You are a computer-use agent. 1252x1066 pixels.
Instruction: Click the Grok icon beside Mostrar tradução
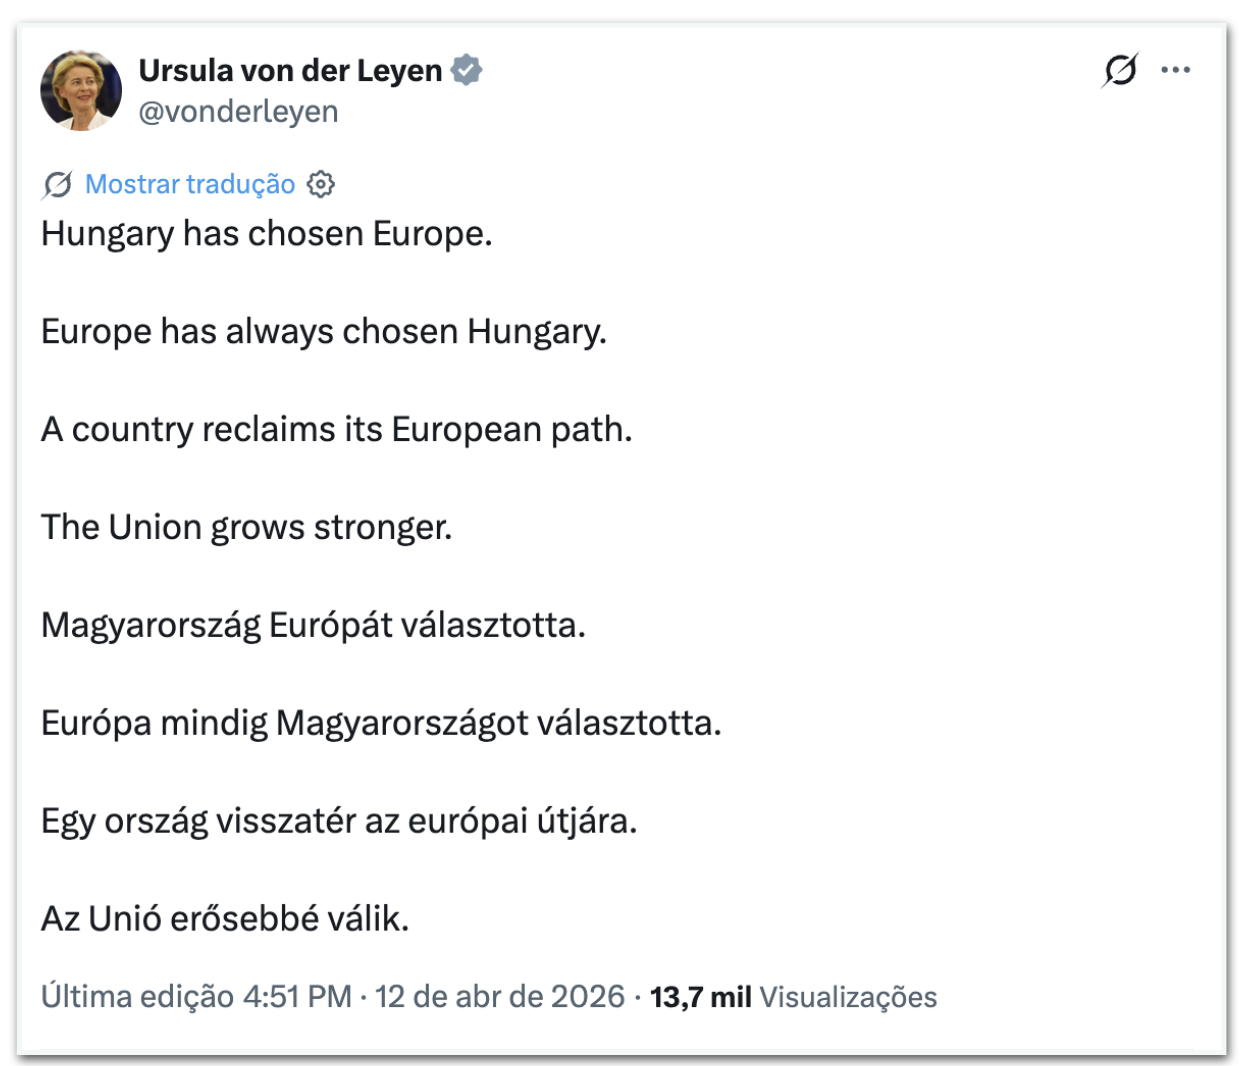point(57,184)
